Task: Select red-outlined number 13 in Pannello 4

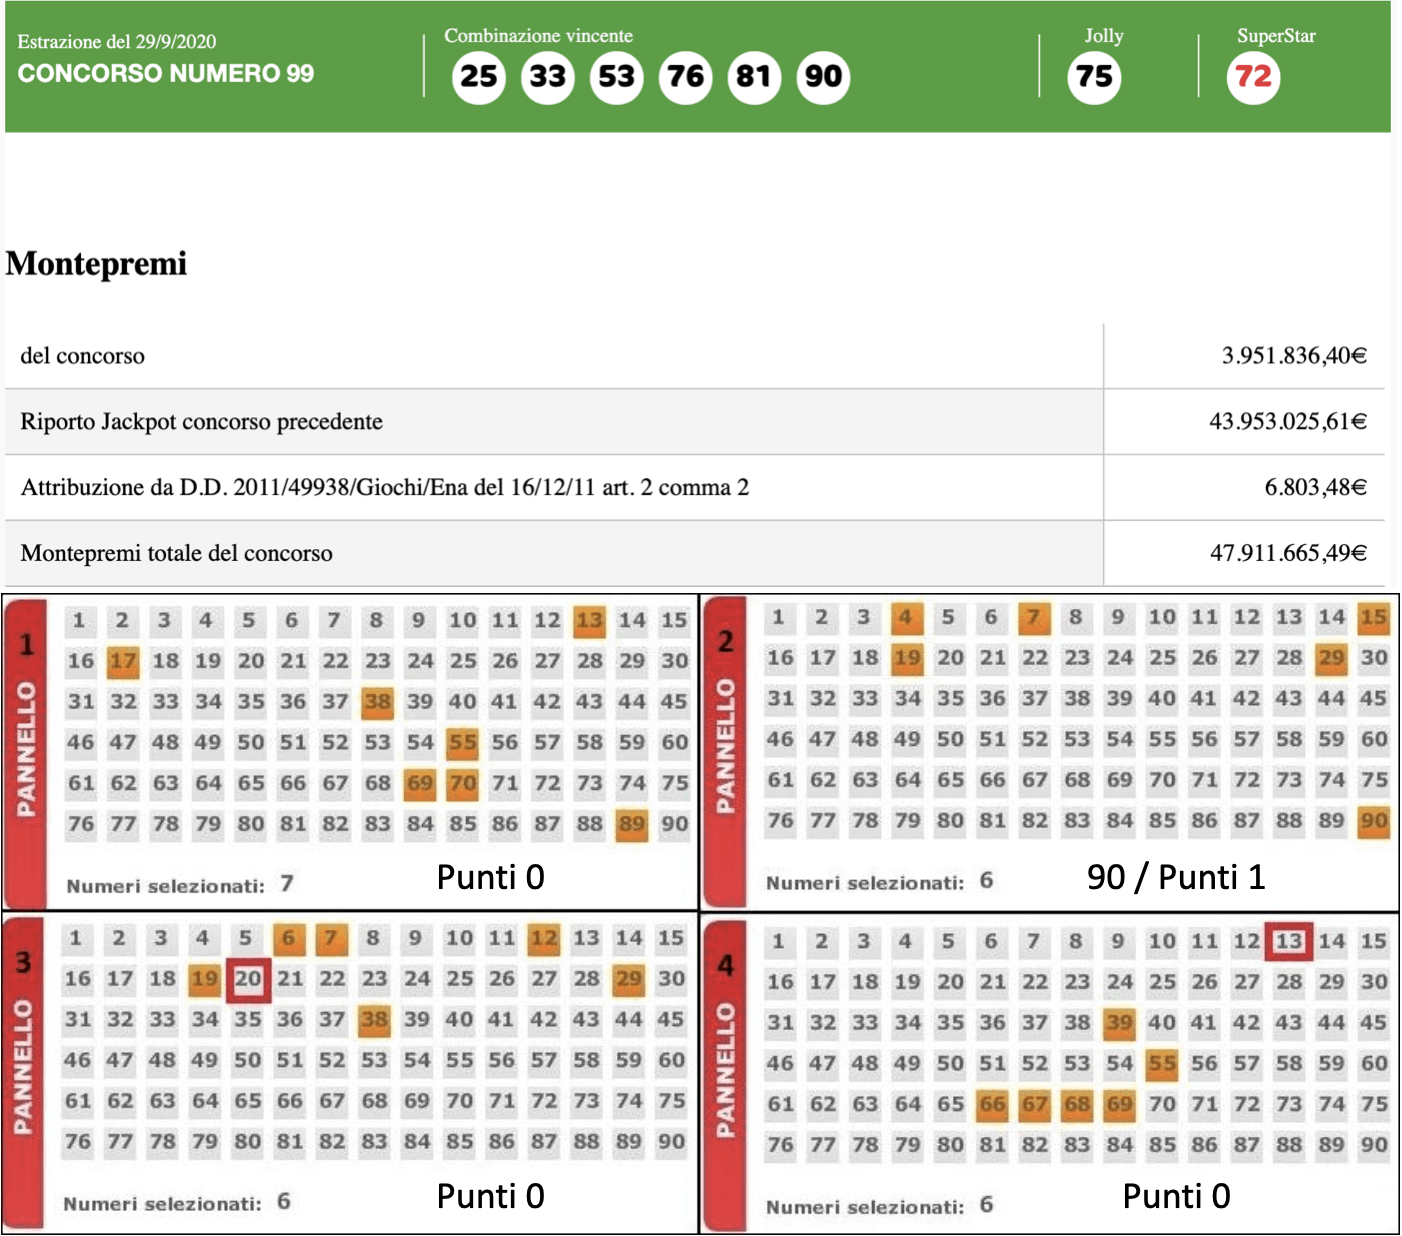Action: coord(1288,941)
